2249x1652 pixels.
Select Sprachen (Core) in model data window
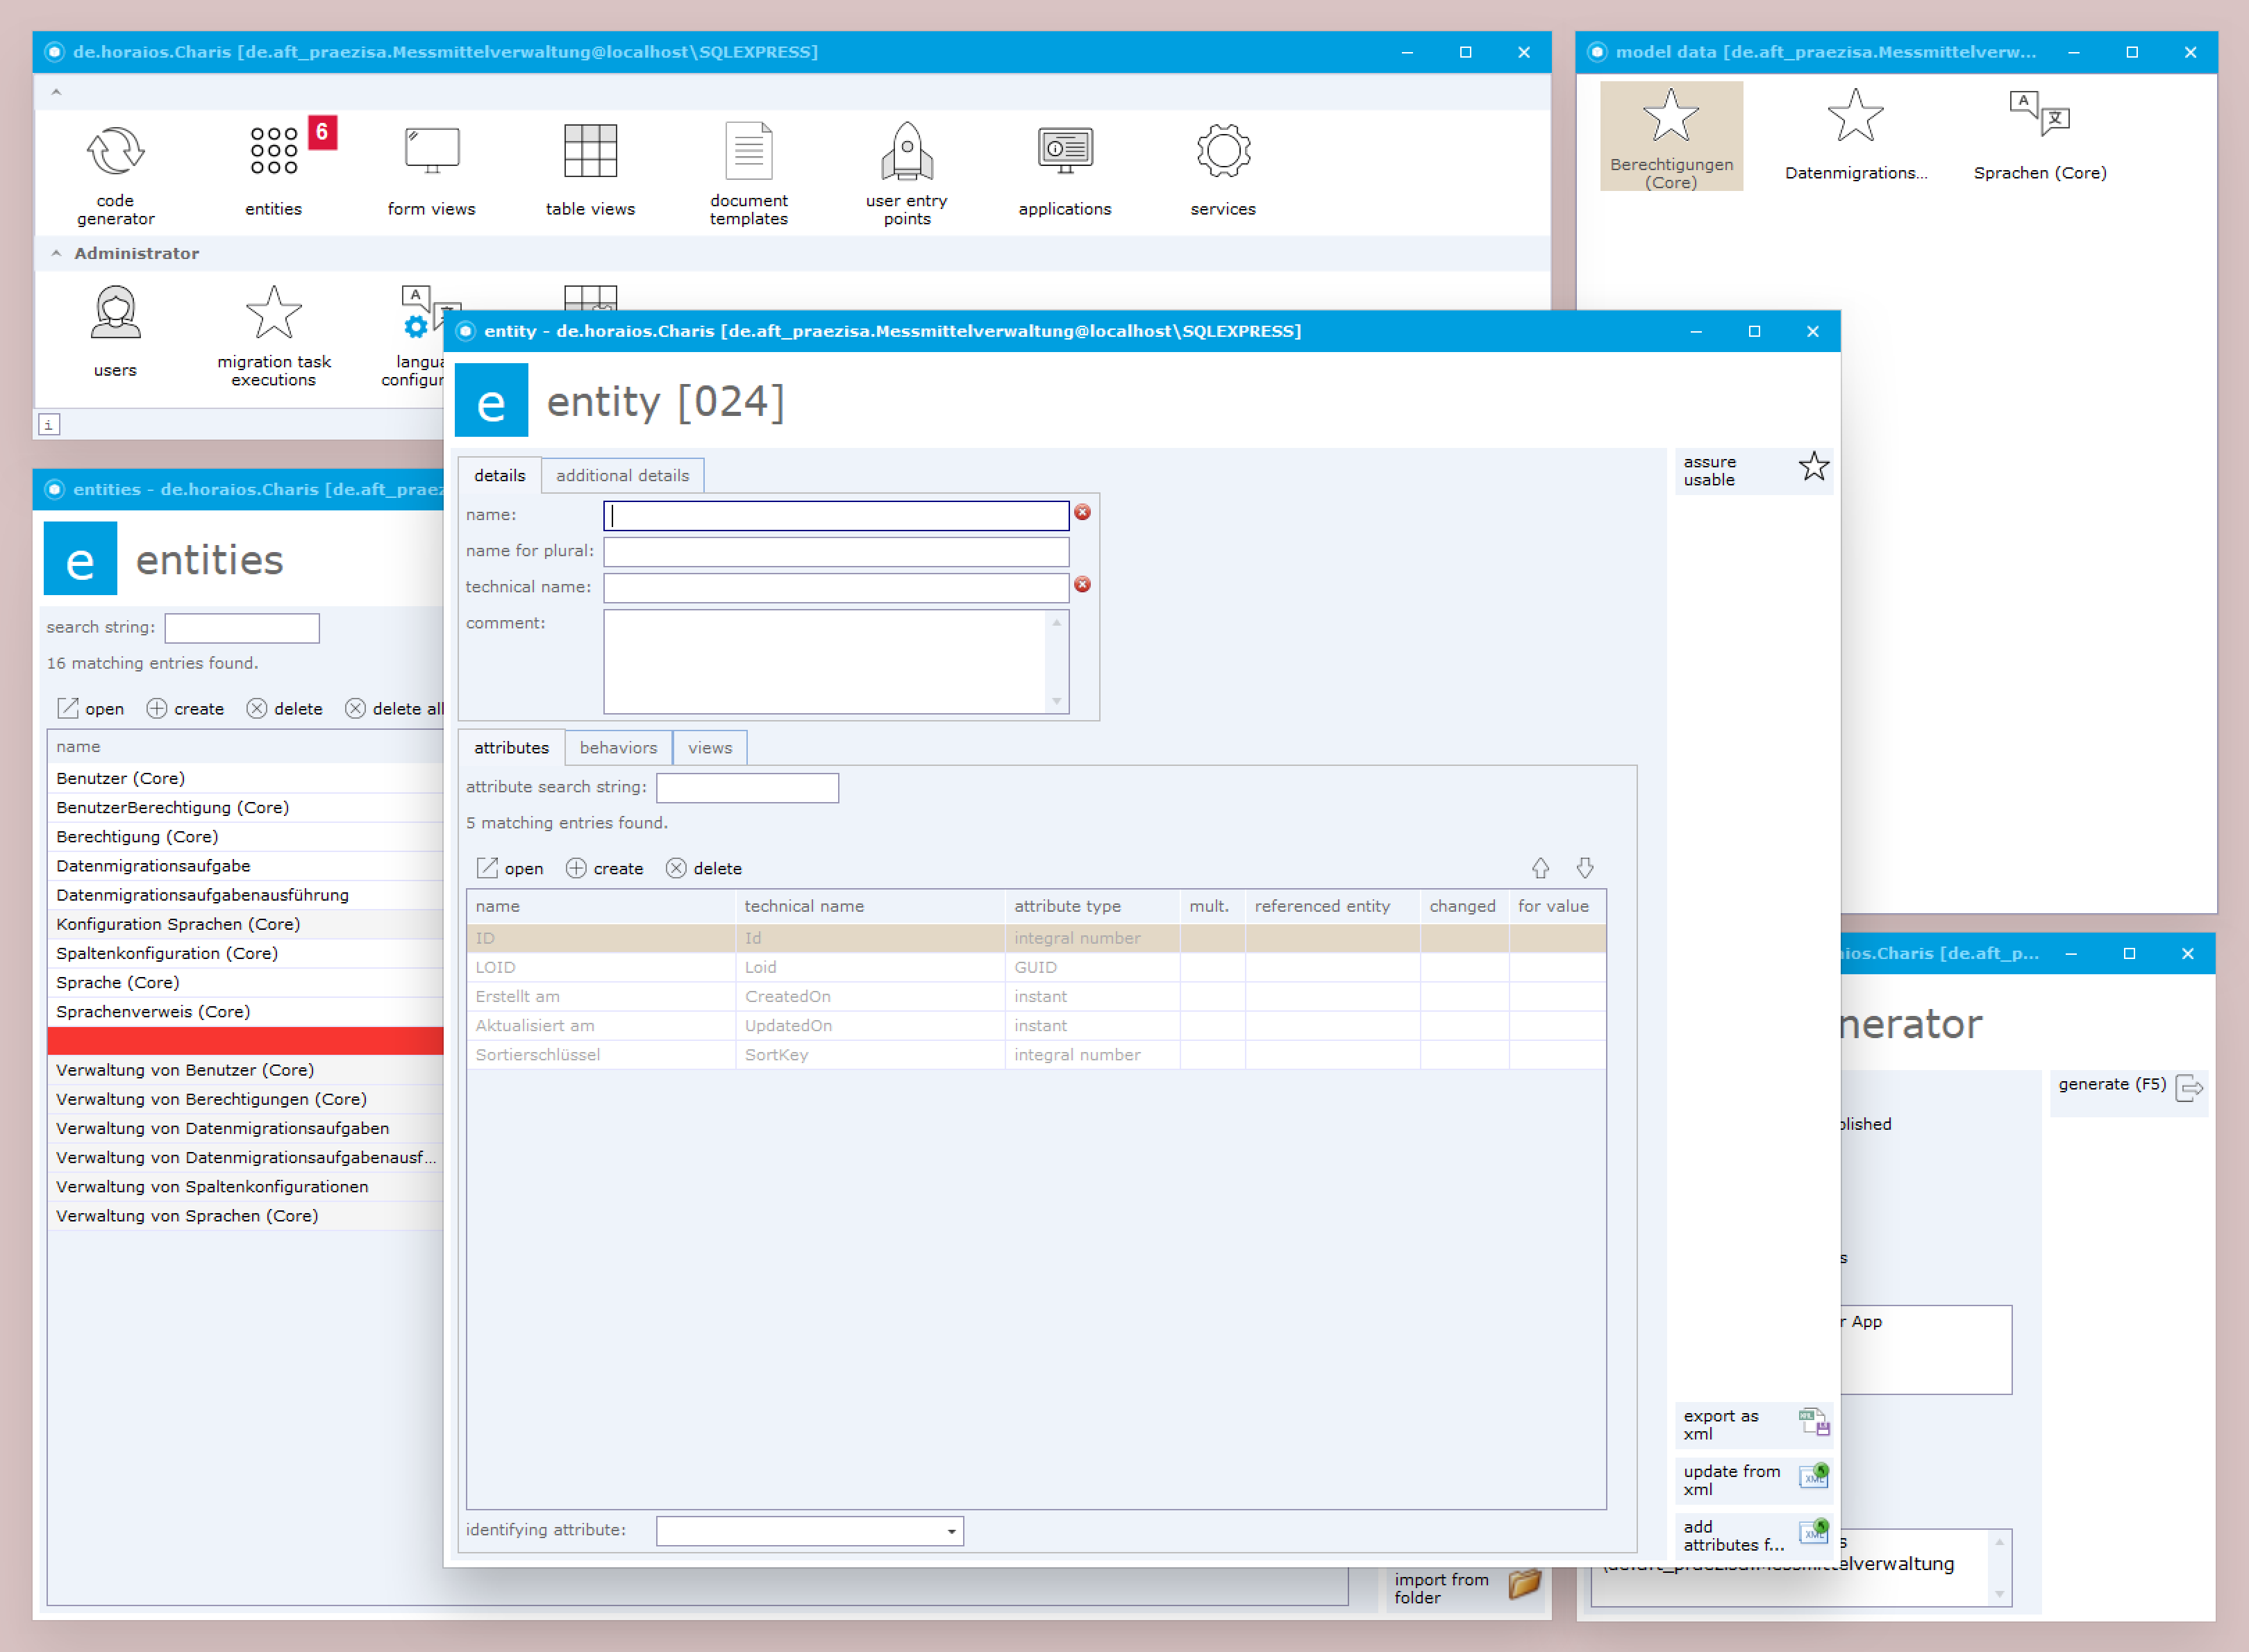pyautogui.click(x=2040, y=136)
